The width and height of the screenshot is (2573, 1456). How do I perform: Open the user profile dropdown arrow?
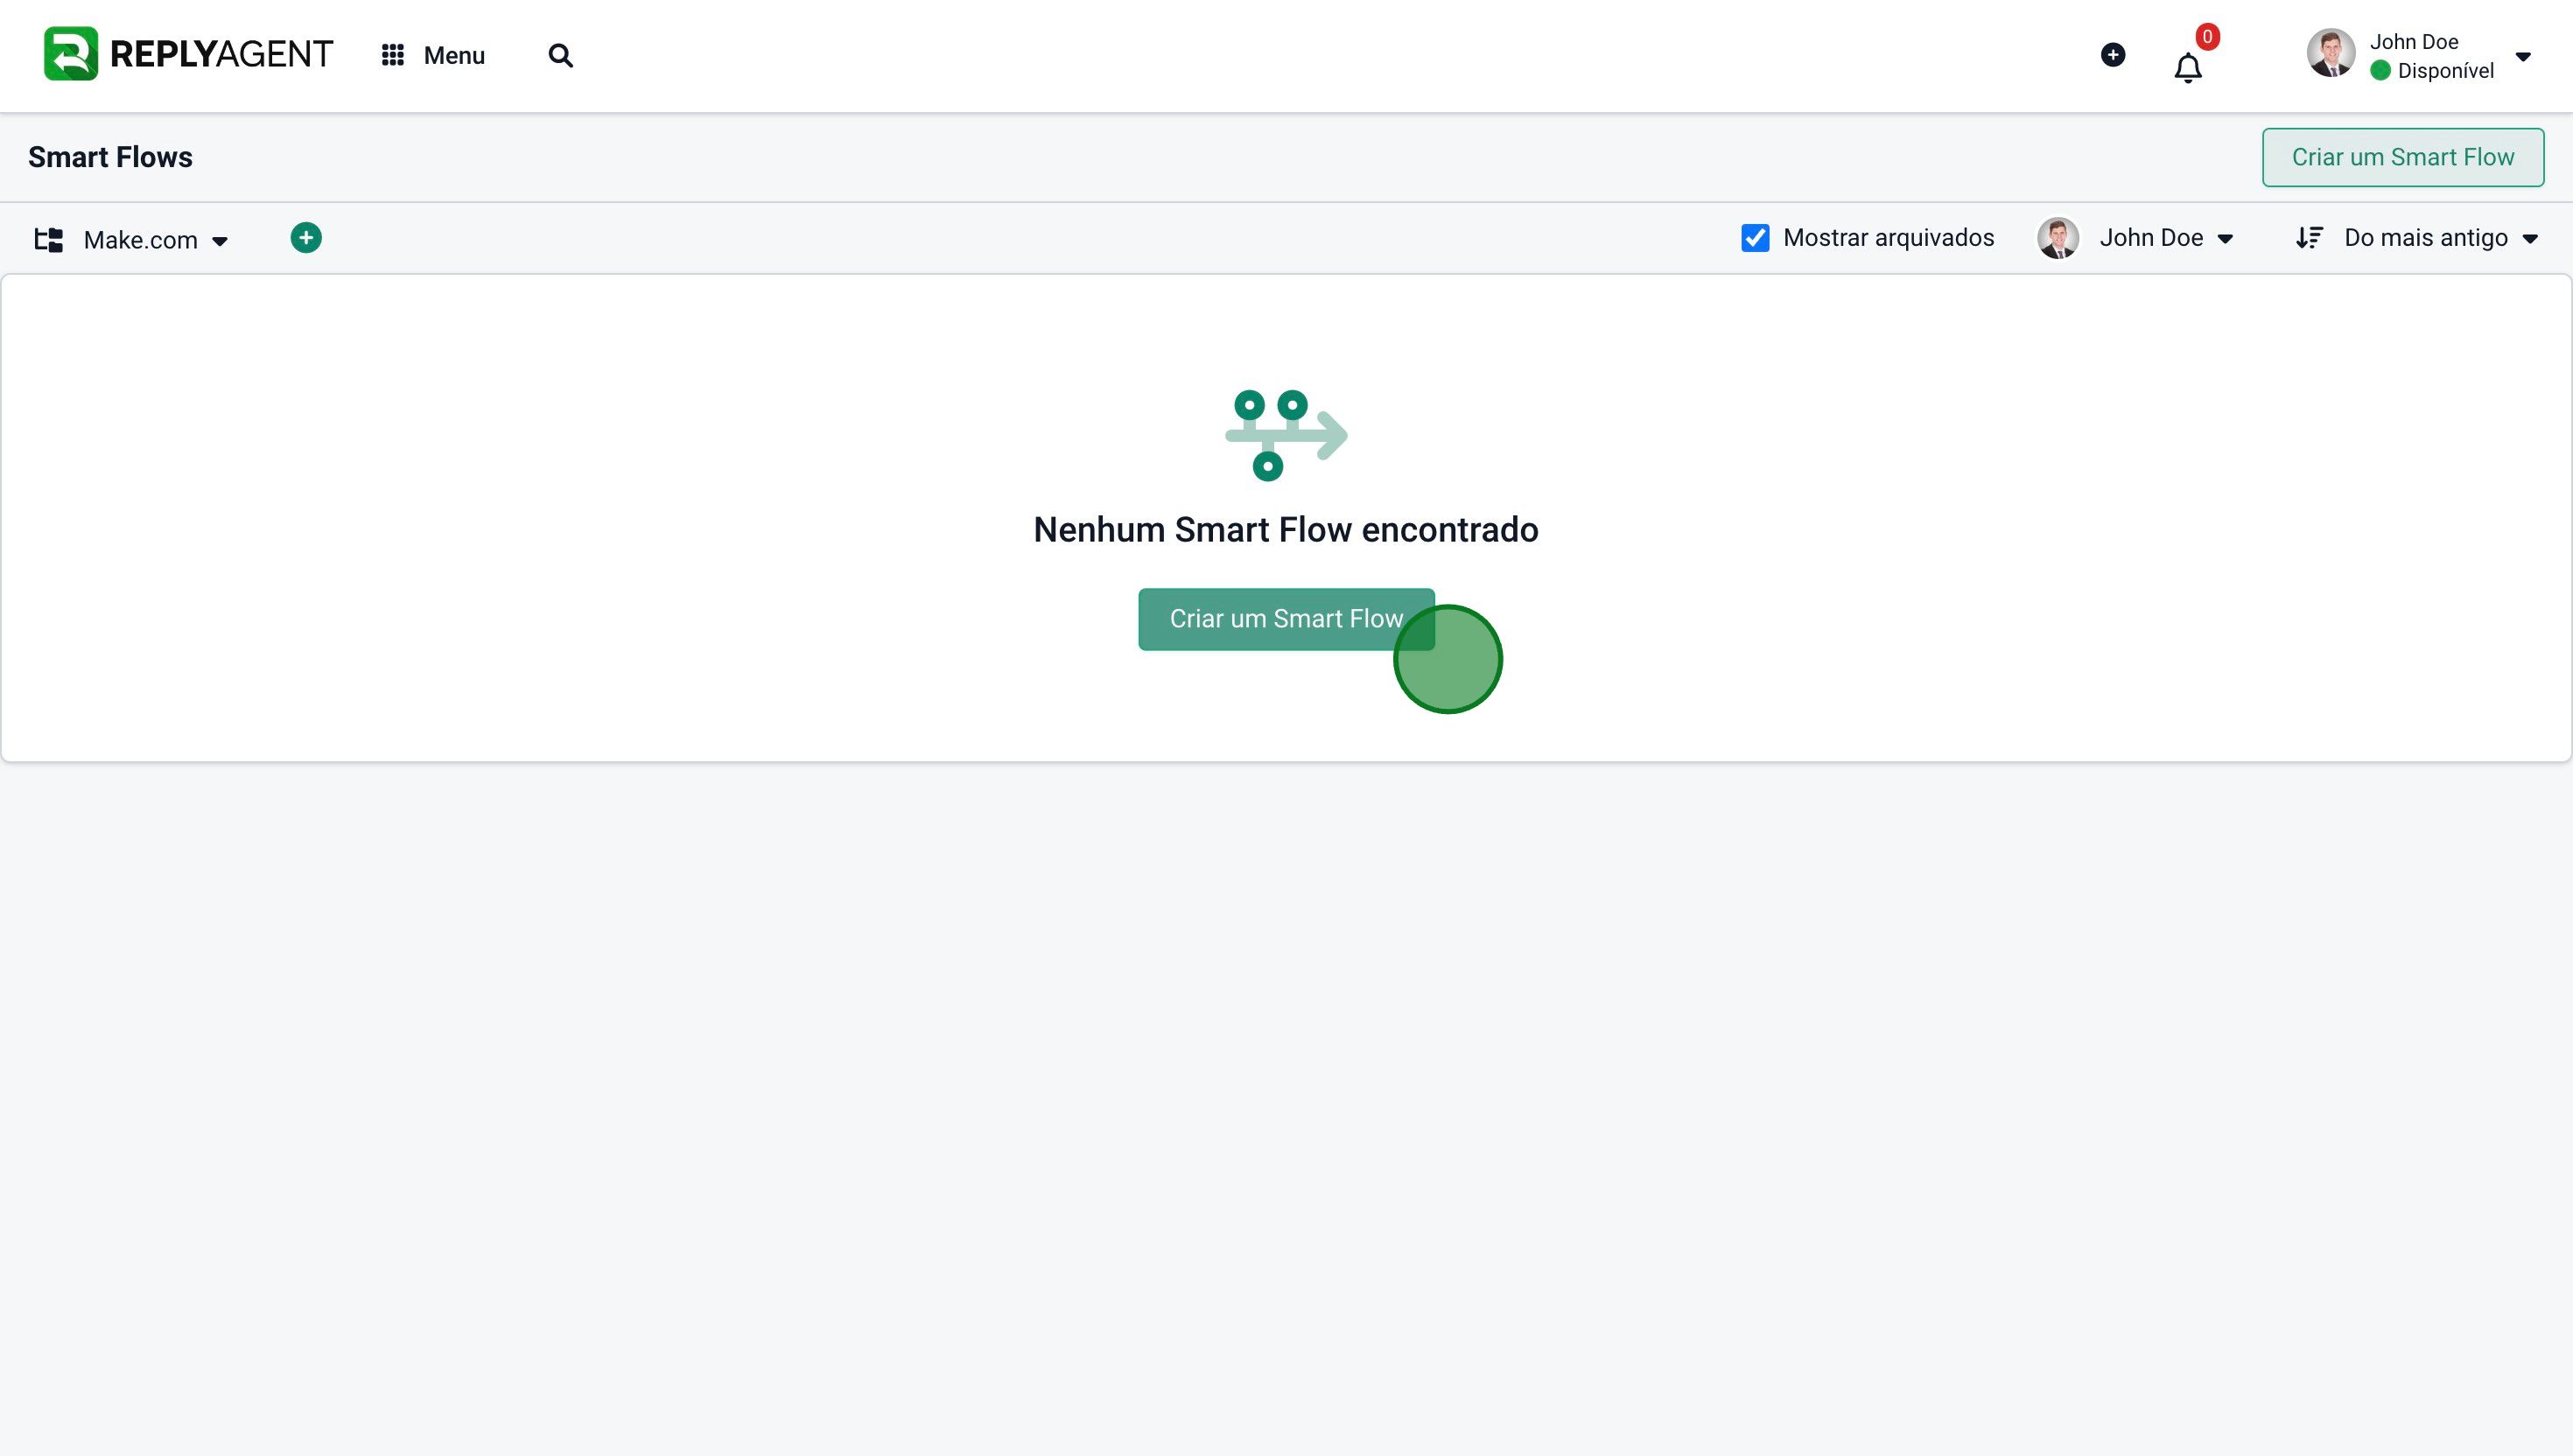pos(2523,57)
